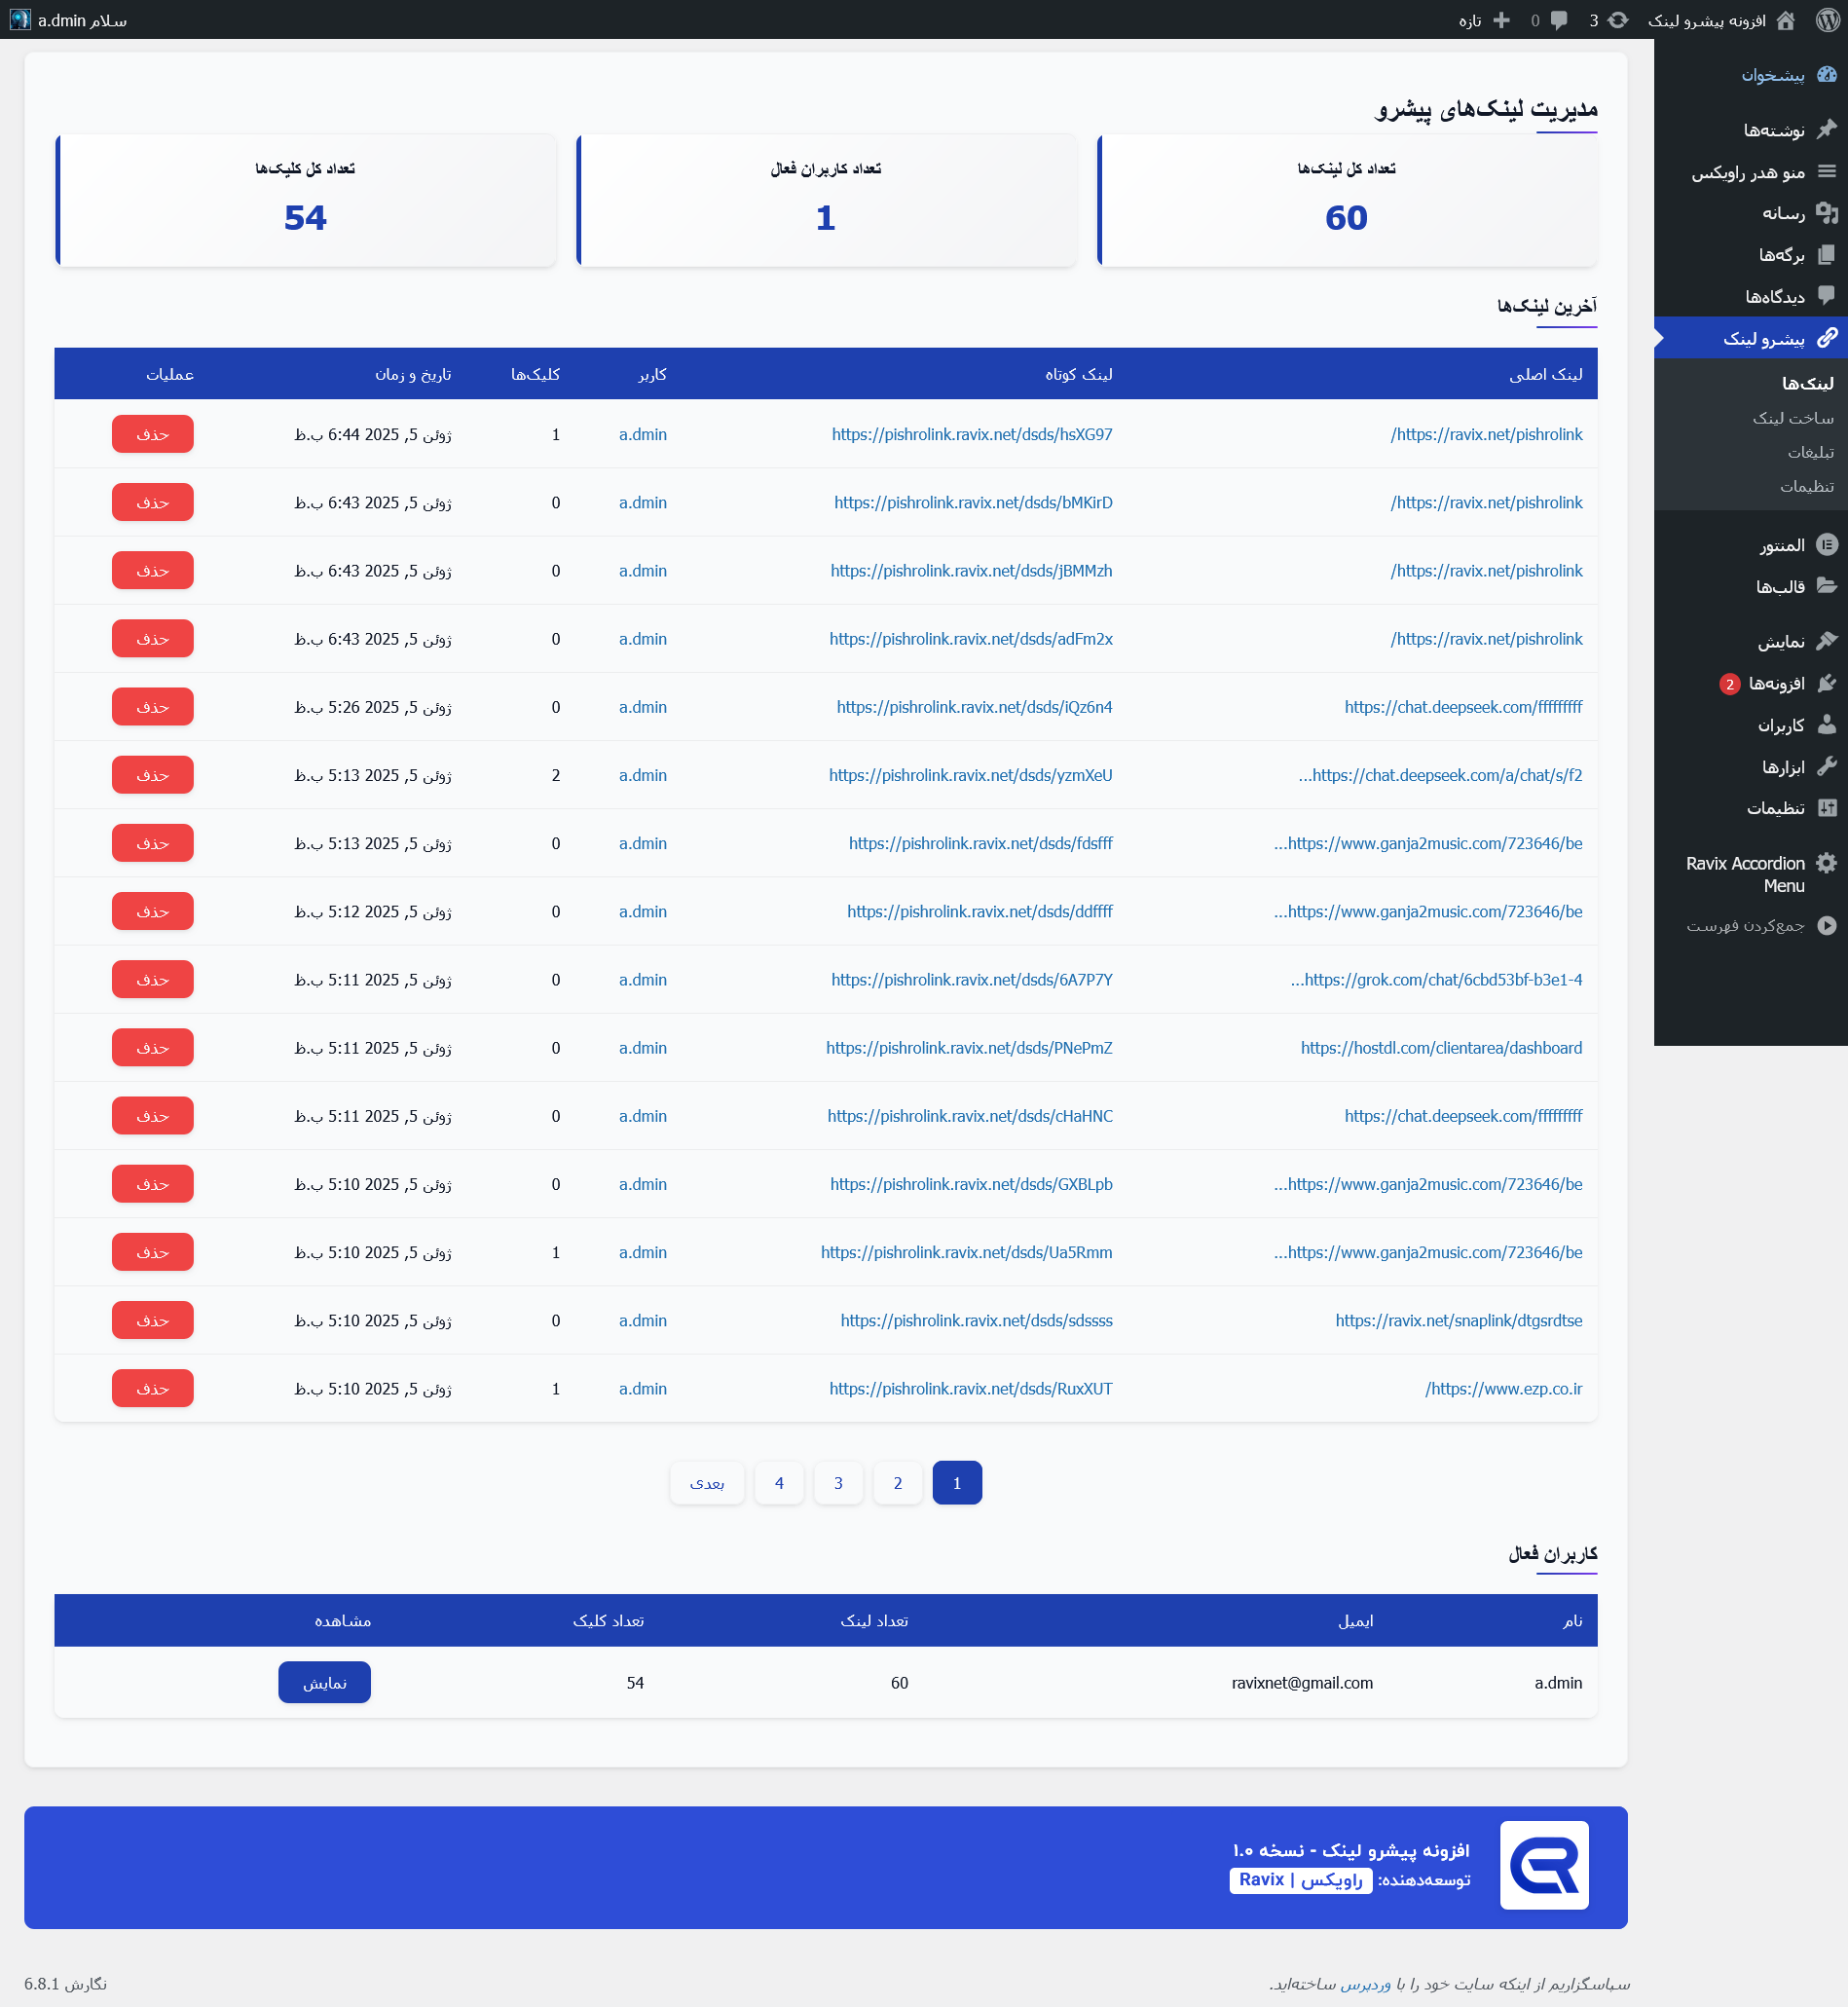Click the comment icon for دیدگاه‌ها
Image resolution: width=1848 pixels, height=2007 pixels.
[x=1827, y=296]
